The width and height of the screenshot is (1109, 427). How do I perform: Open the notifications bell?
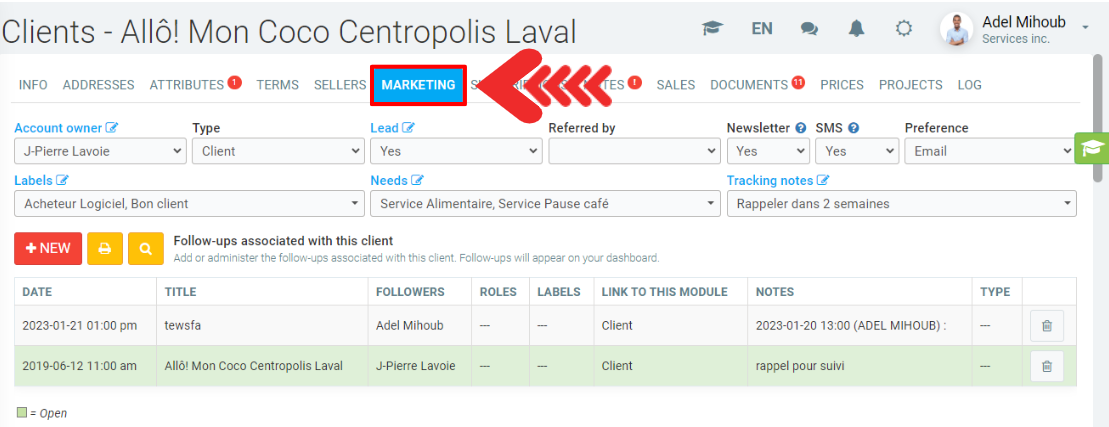point(856,29)
